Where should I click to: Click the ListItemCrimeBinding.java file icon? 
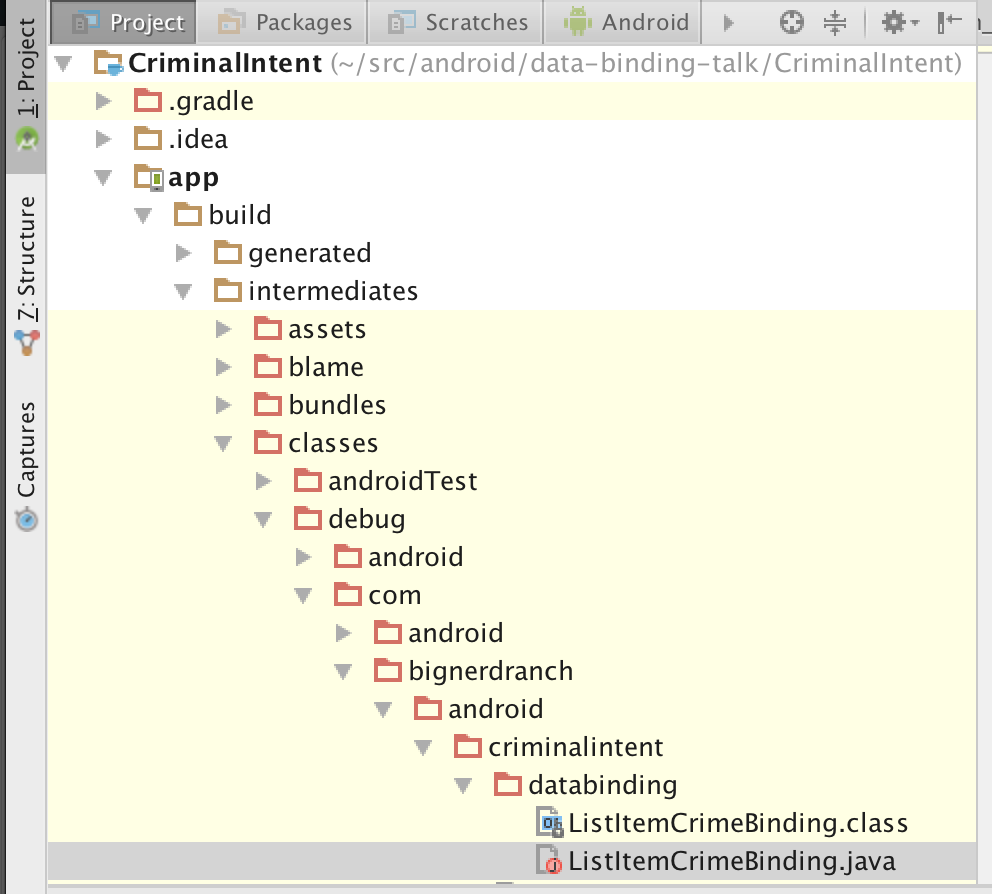pos(549,860)
